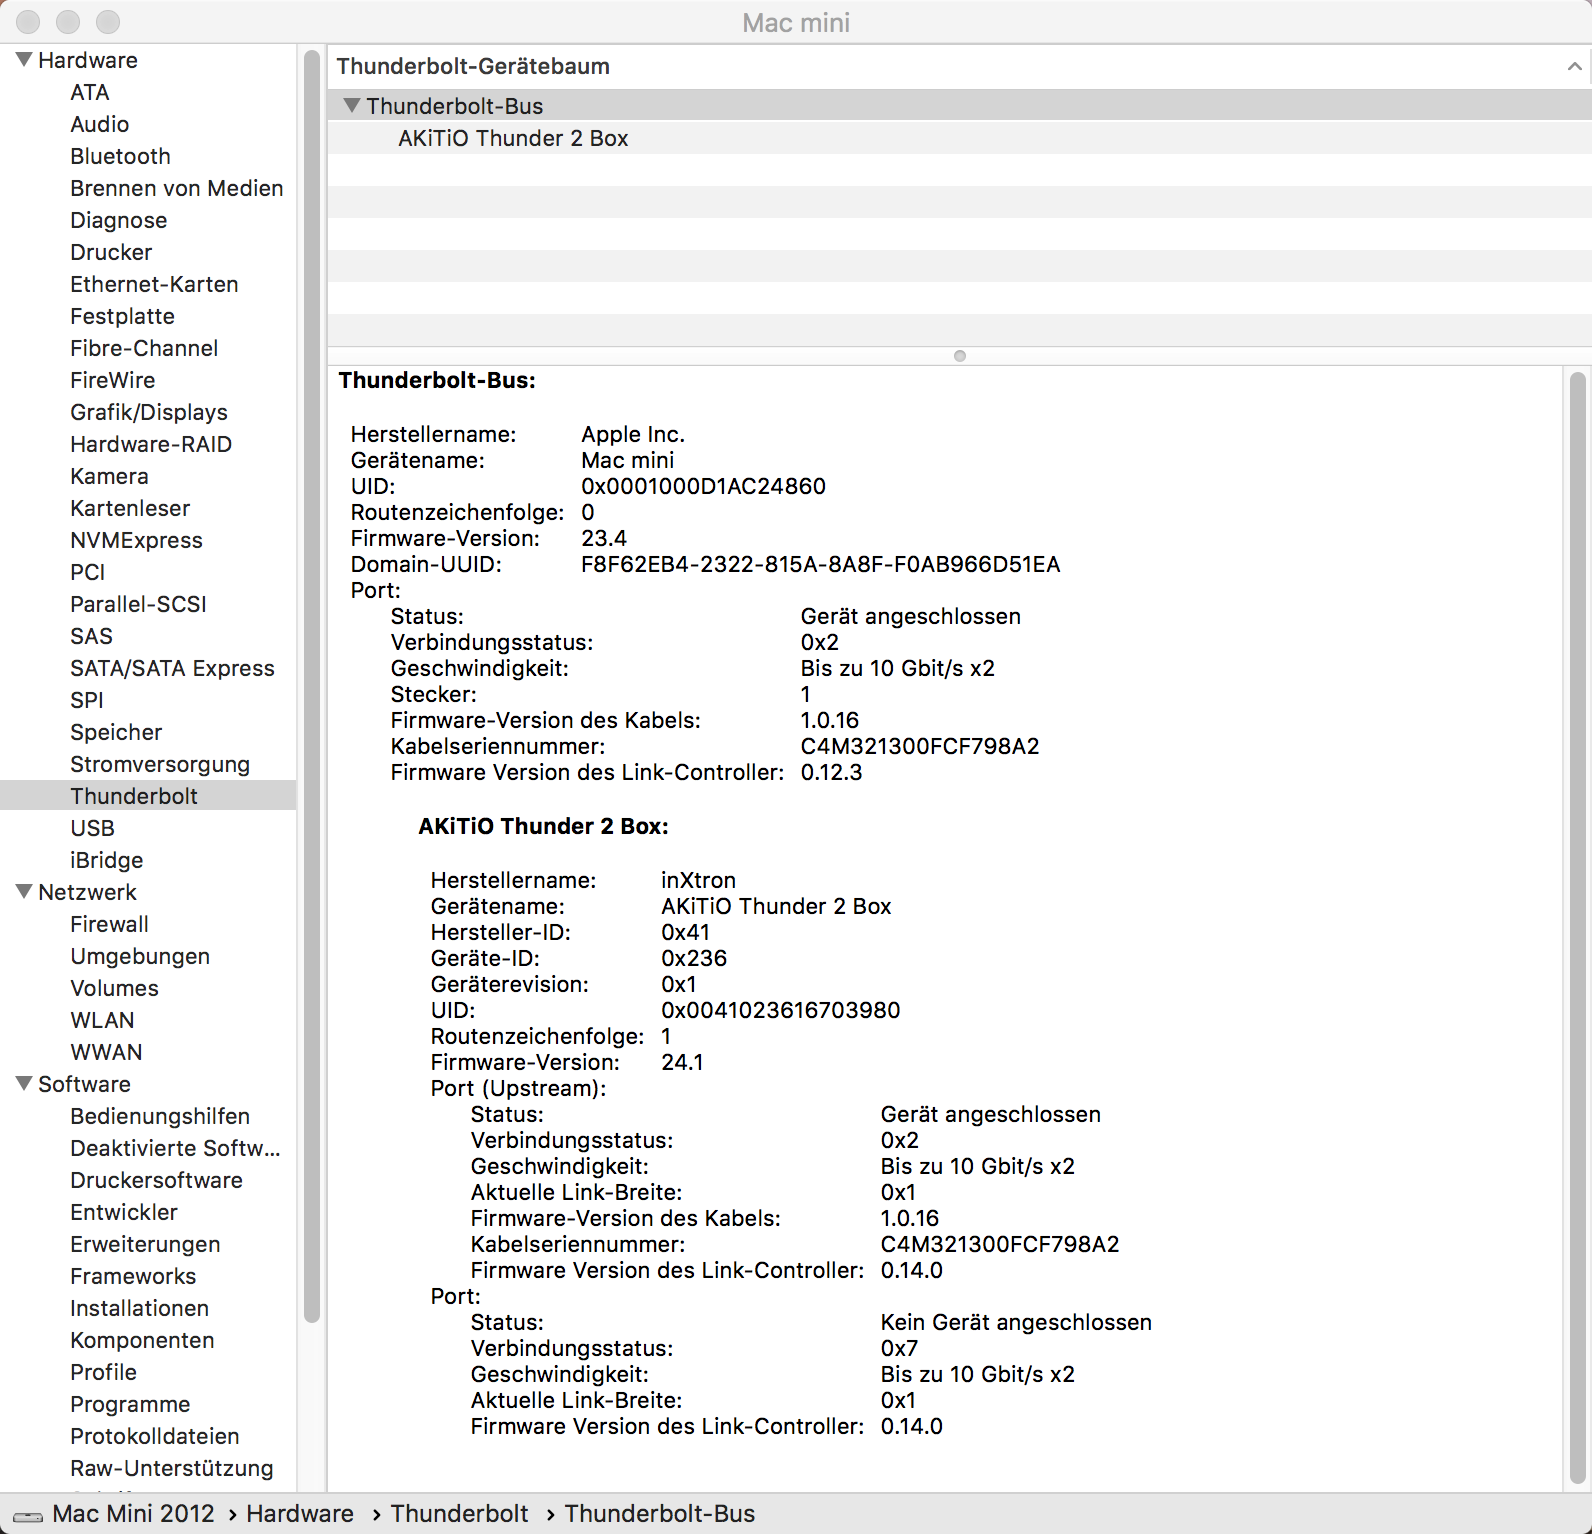
Task: Open Fibre-Channel entry
Action: click(144, 348)
